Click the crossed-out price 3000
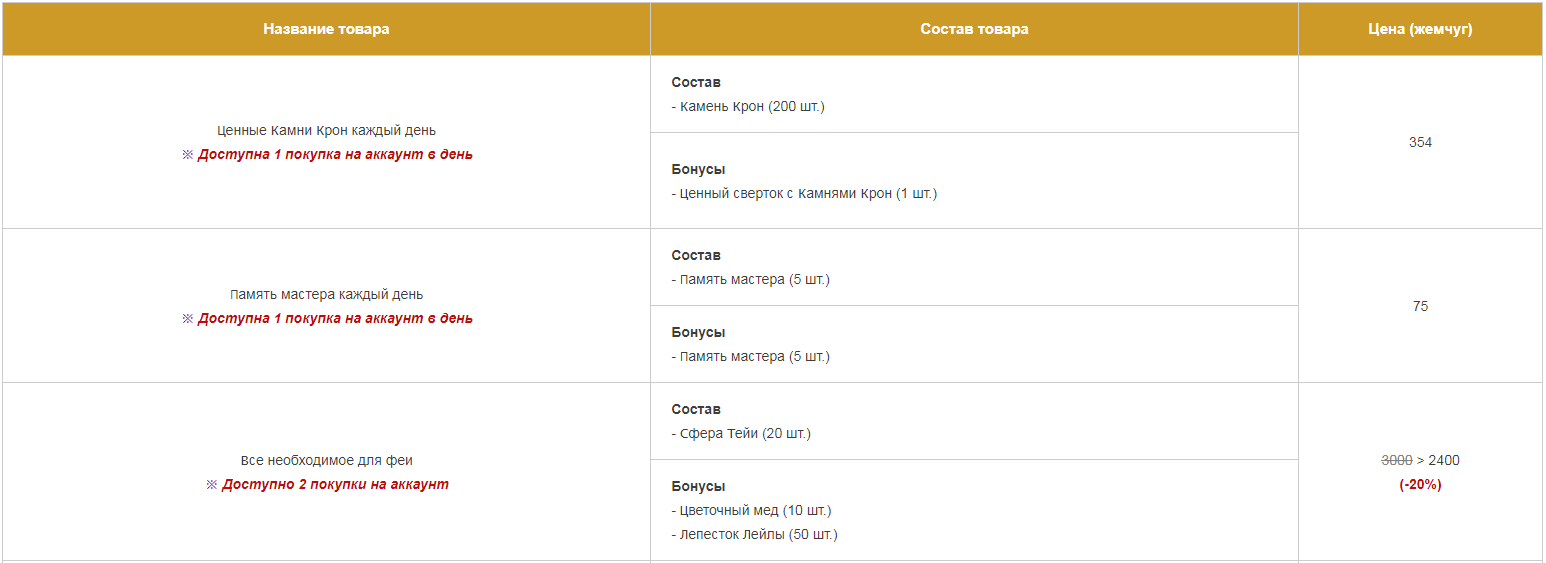This screenshot has width=1546, height=563. (x=1396, y=460)
